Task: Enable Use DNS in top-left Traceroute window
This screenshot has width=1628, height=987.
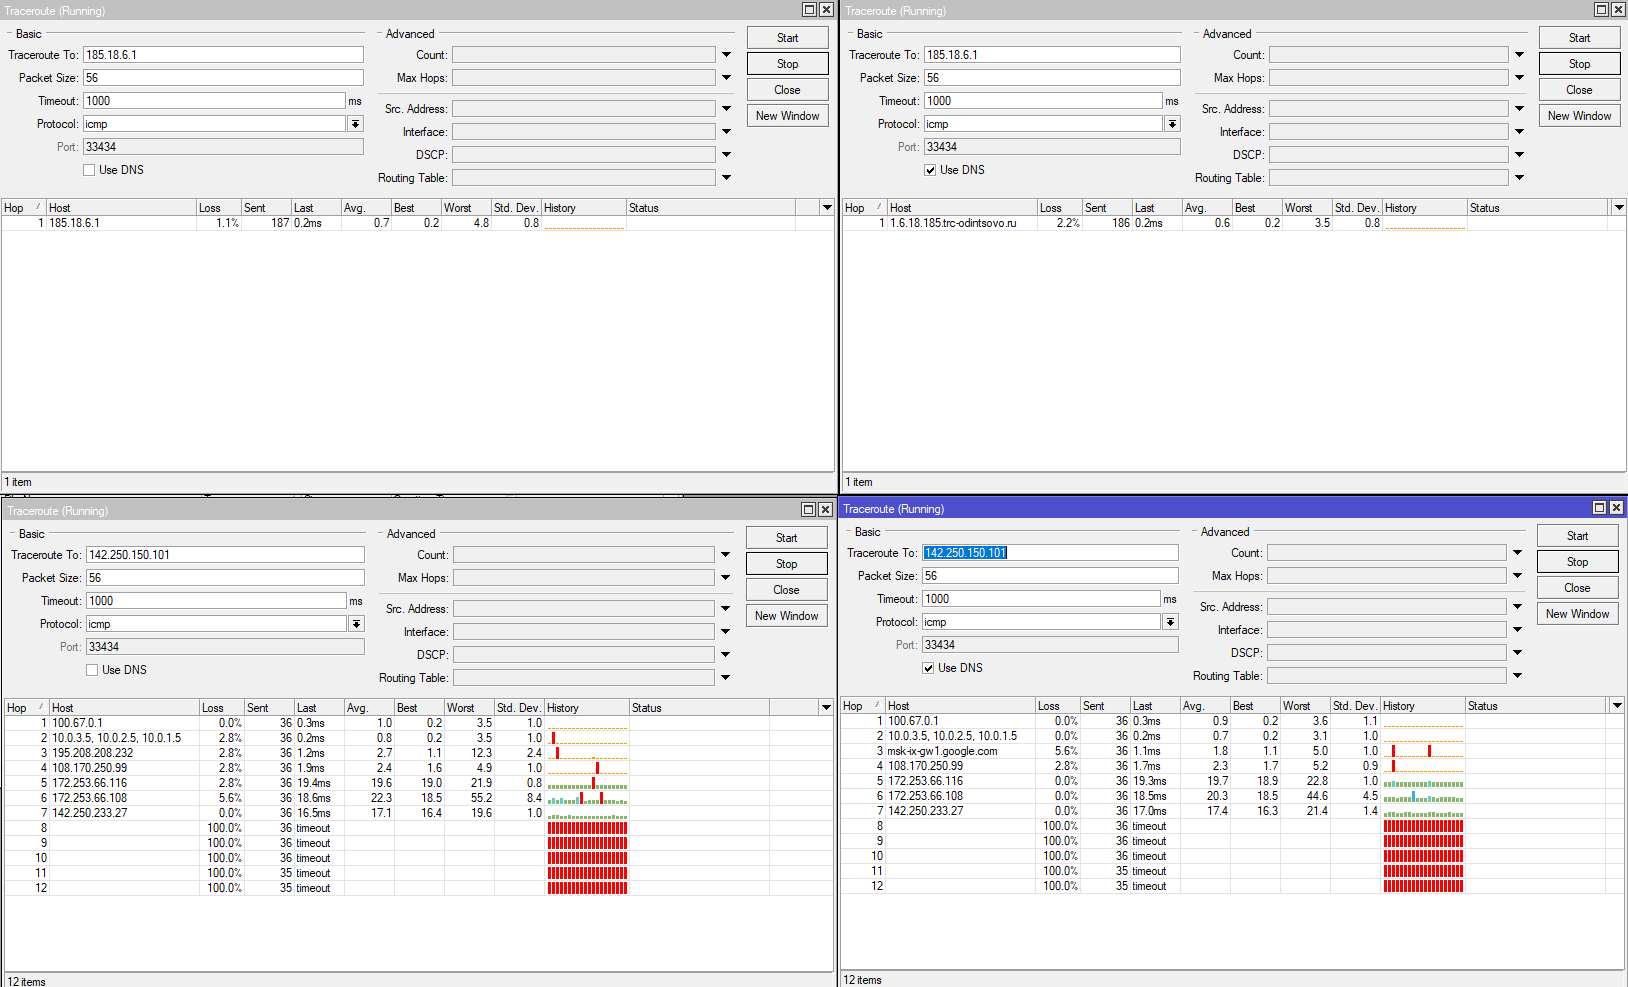Action: [89, 170]
